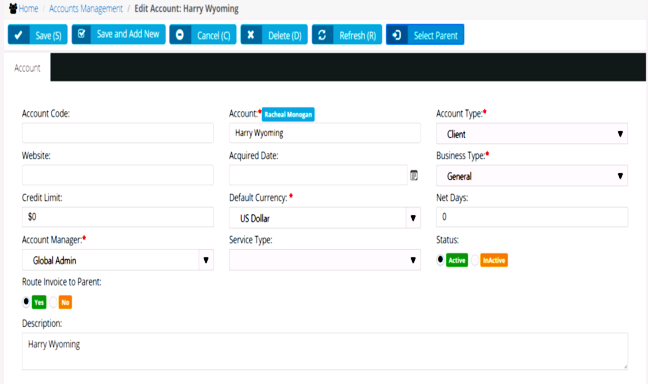Switch to the Account tab
This screenshot has height=384, width=648.
27,68
